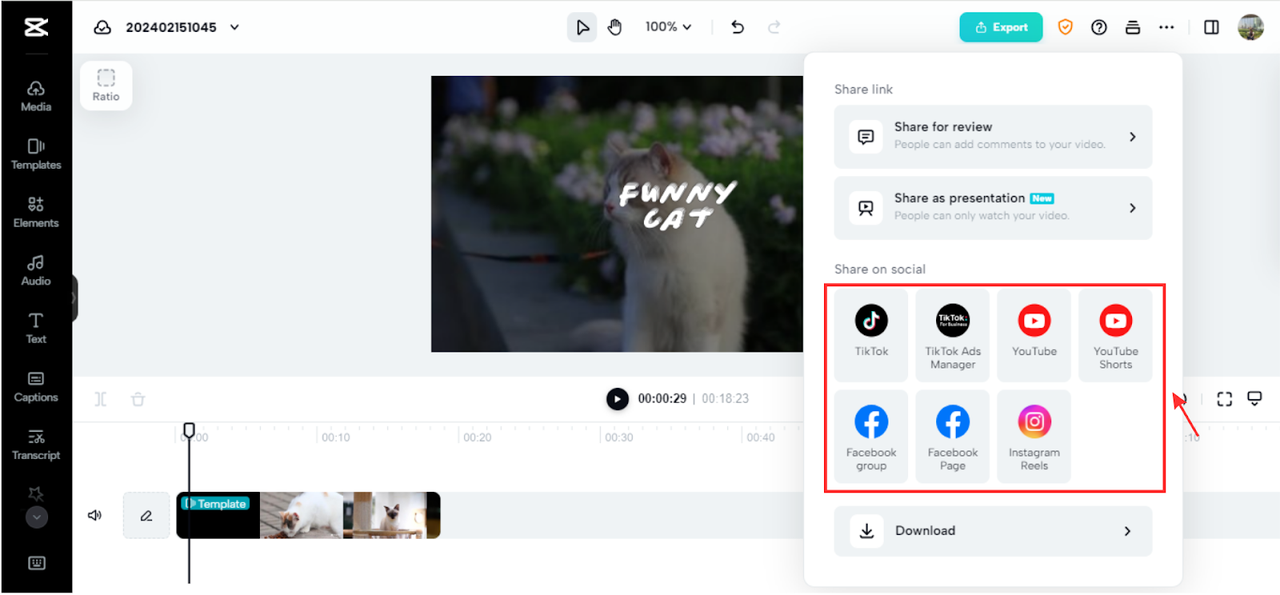Click the delete trash icon above timeline
The width and height of the screenshot is (1280, 595).
(x=138, y=399)
